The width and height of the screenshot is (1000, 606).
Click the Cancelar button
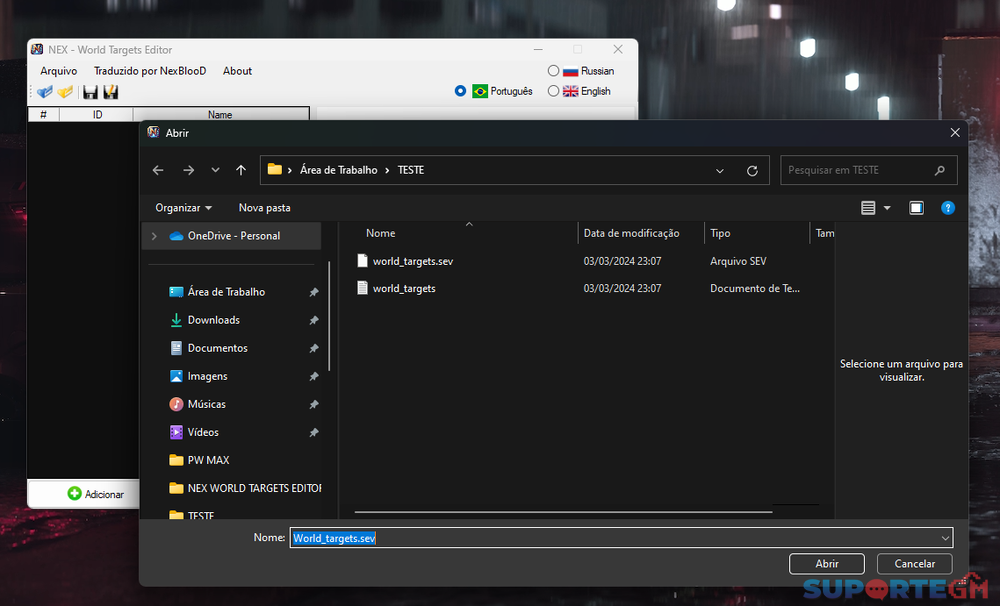914,564
